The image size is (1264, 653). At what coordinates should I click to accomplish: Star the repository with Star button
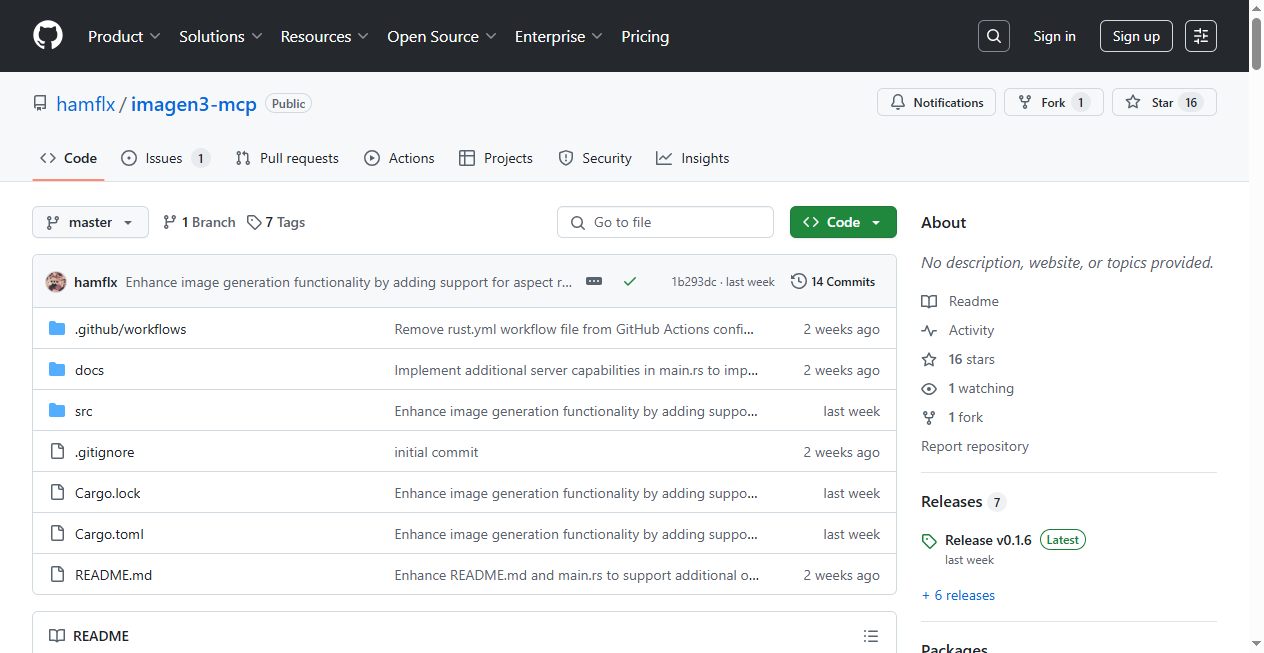[x=1164, y=102]
